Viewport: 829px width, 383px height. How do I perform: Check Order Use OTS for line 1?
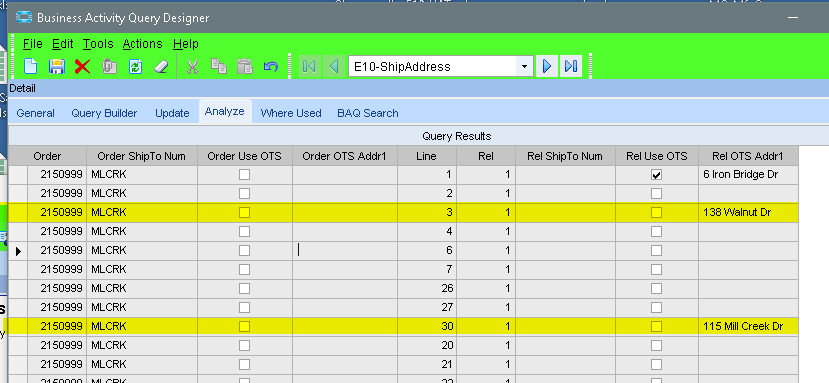tap(244, 175)
